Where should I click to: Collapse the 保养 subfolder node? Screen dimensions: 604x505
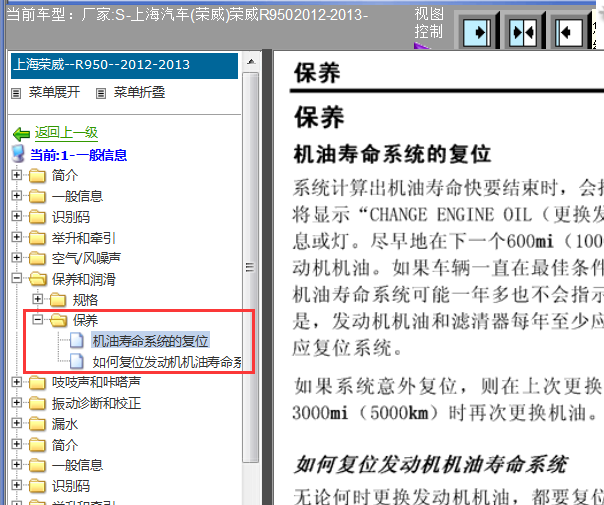pos(37,319)
